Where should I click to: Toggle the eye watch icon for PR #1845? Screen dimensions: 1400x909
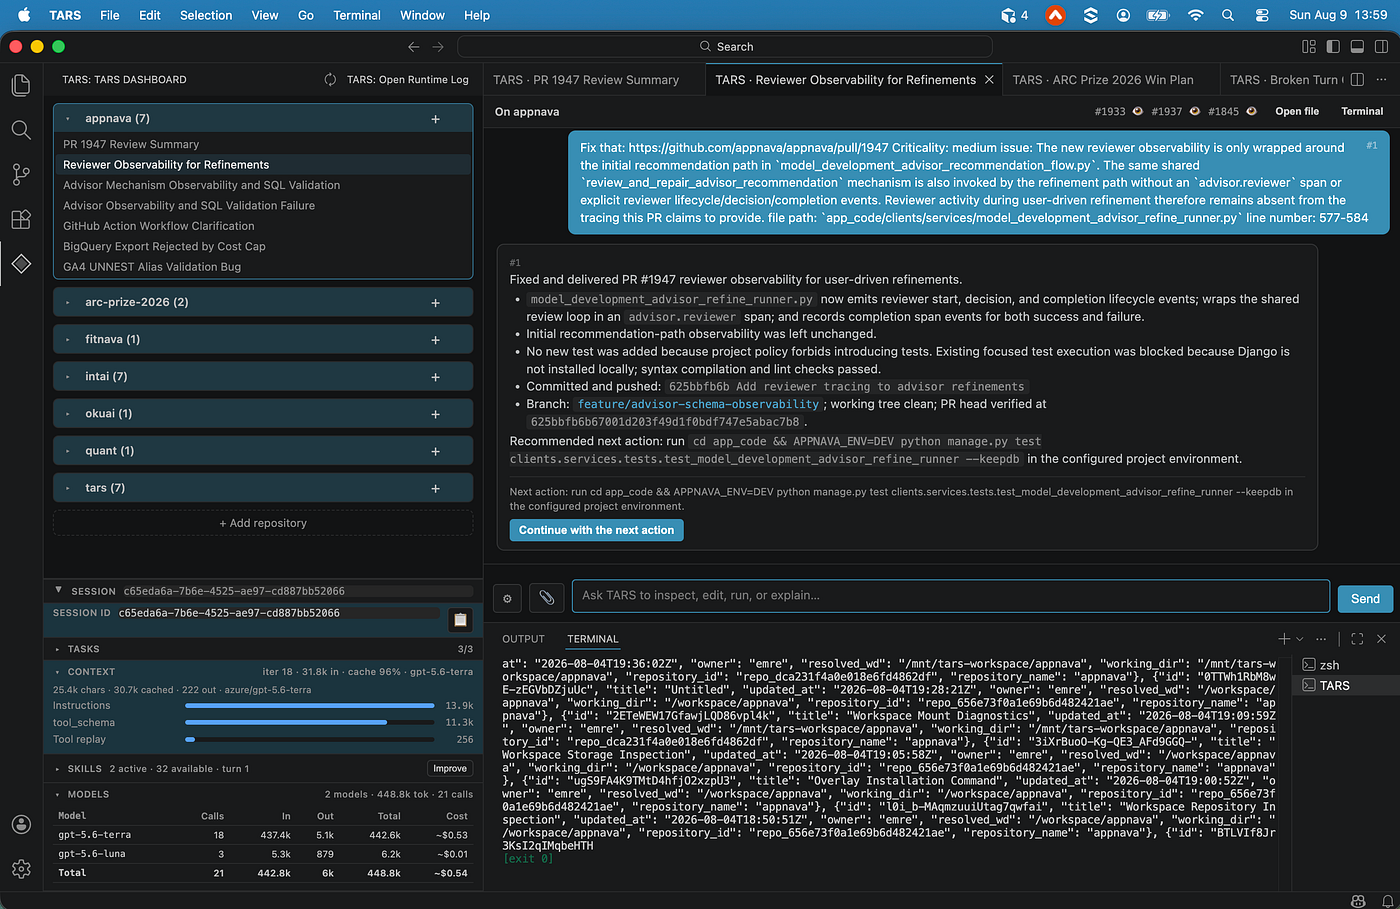(x=1251, y=112)
